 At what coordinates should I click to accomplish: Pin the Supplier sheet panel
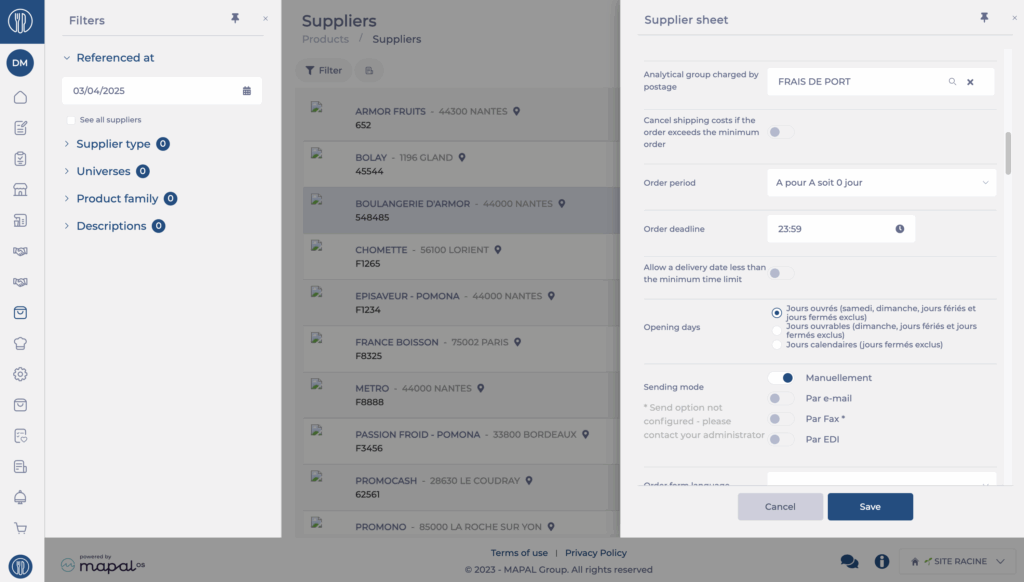[984, 19]
